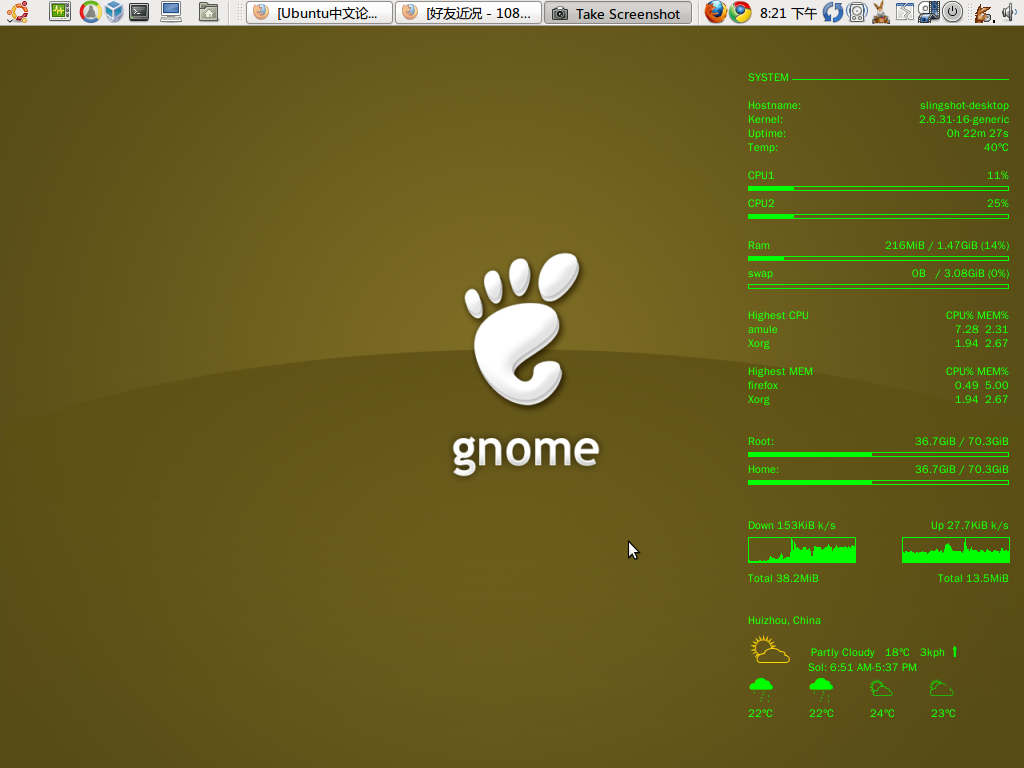
Task: Click 'slingshot-desktop' hostname text
Action: coord(964,105)
